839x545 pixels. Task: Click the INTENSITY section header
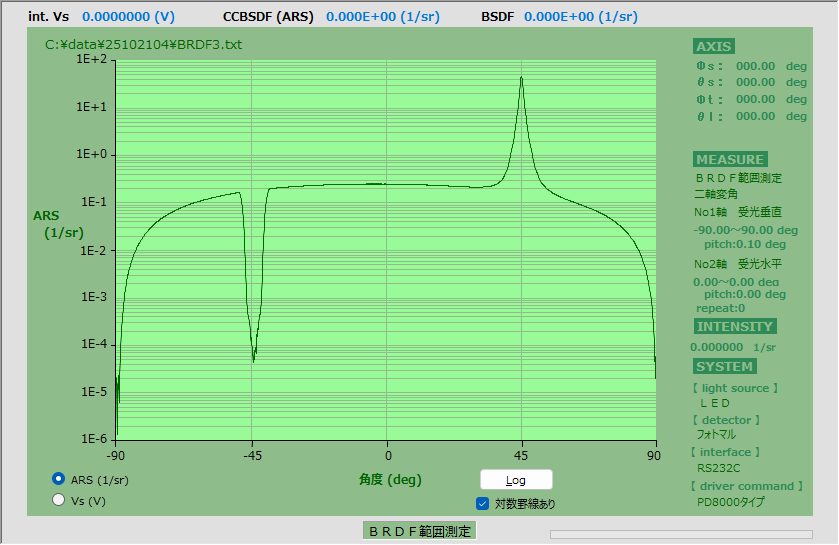(734, 326)
